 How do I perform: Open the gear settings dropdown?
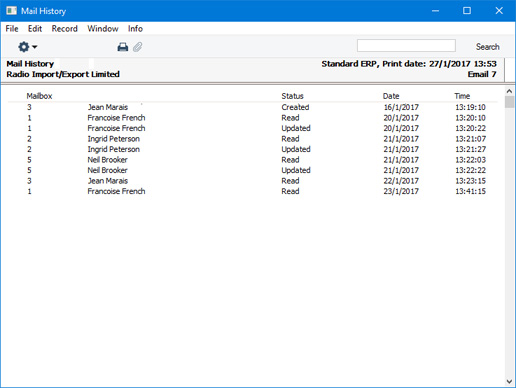click(27, 47)
